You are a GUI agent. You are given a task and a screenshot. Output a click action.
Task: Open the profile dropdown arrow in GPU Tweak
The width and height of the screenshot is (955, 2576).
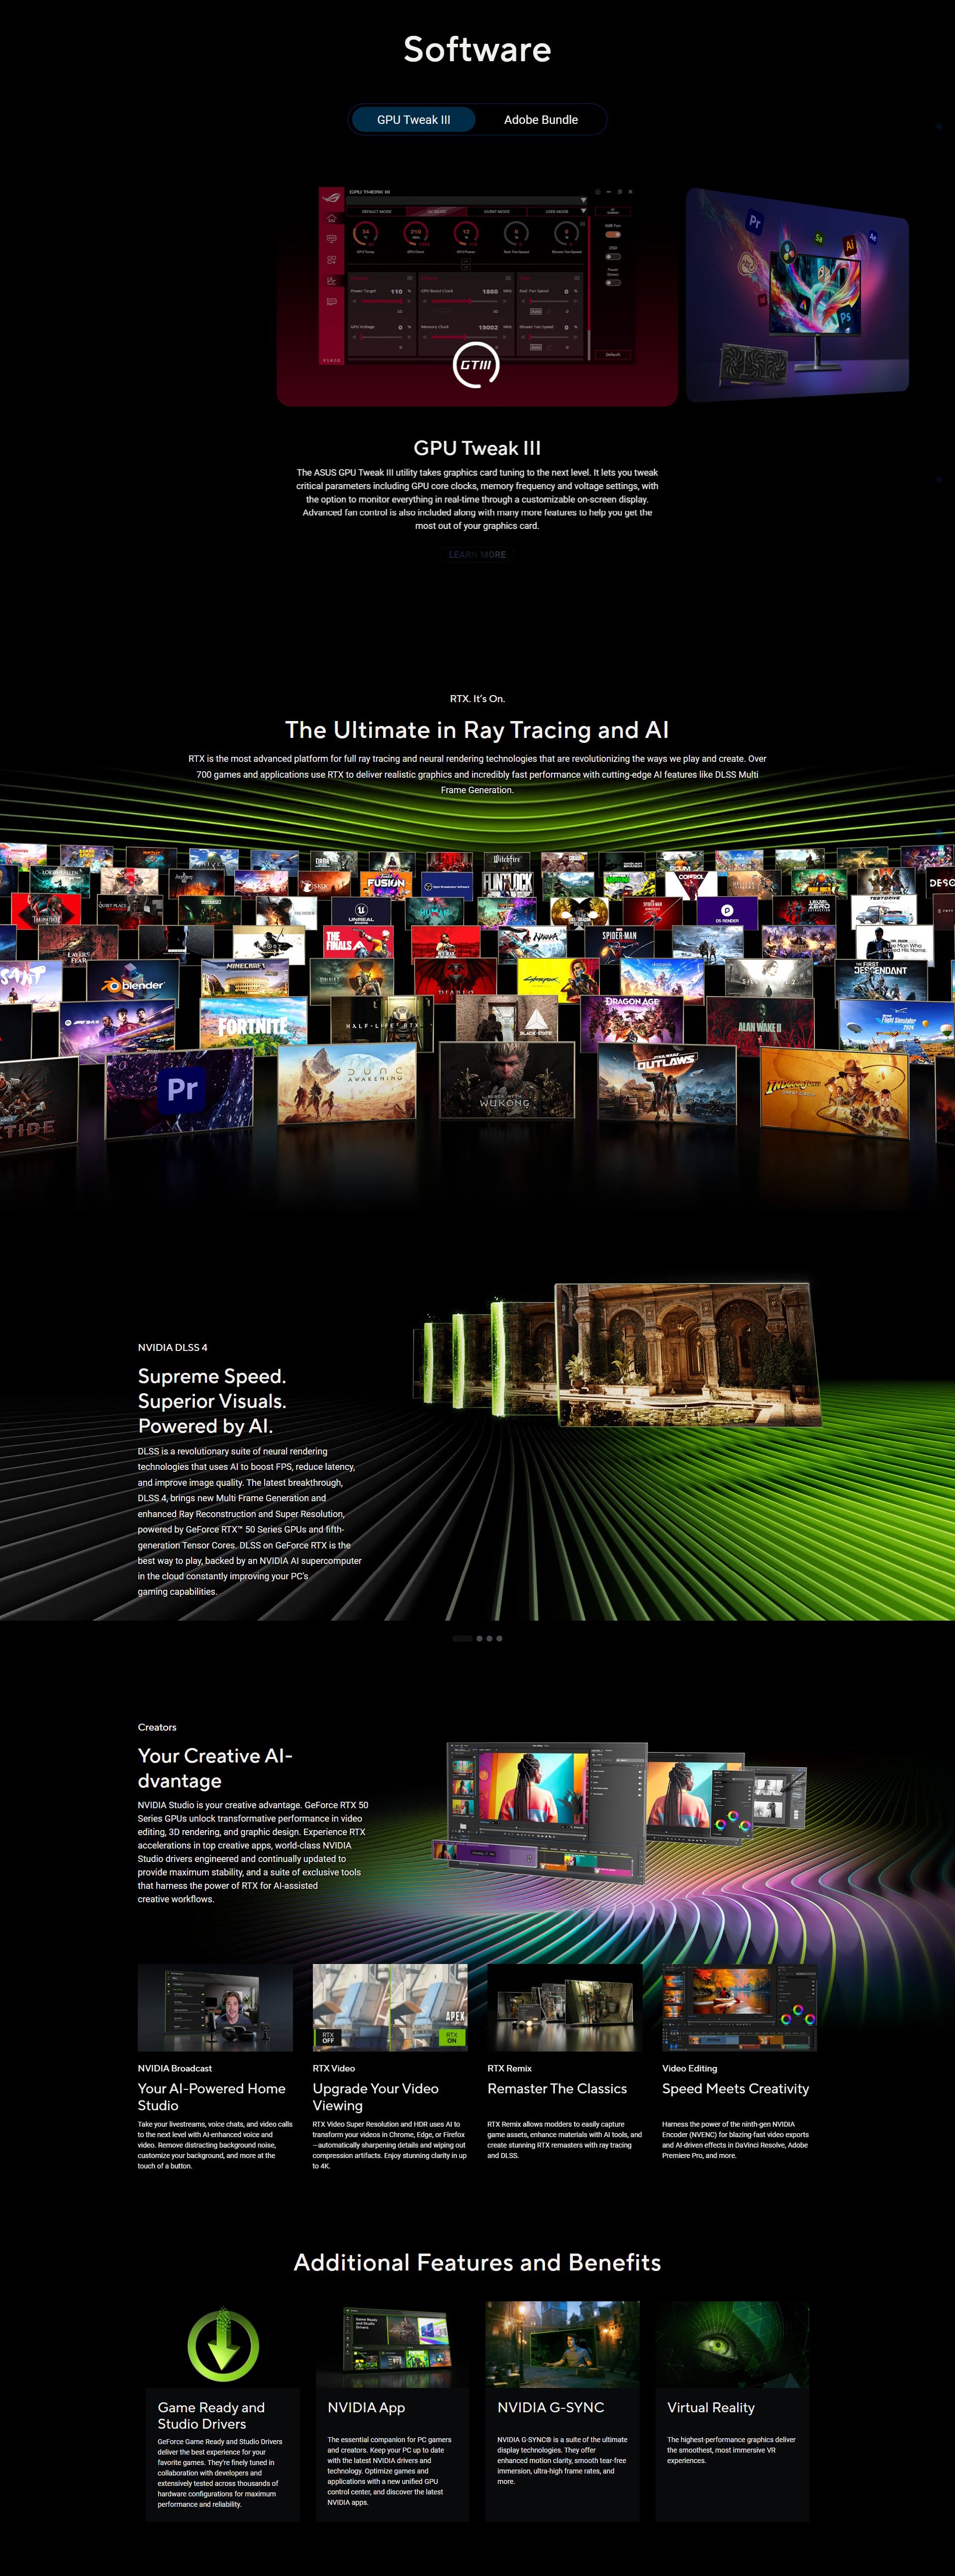[x=583, y=201]
